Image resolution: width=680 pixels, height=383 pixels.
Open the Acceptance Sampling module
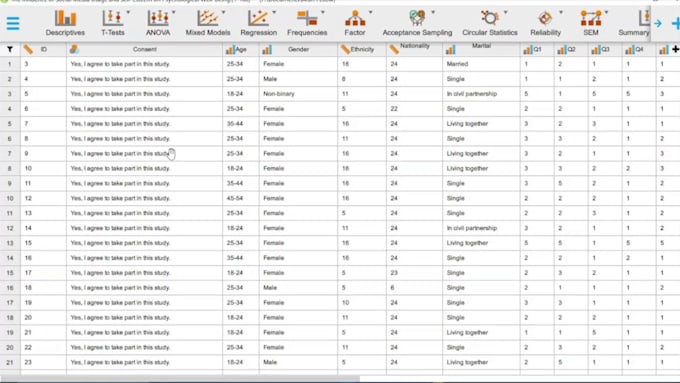tap(417, 23)
